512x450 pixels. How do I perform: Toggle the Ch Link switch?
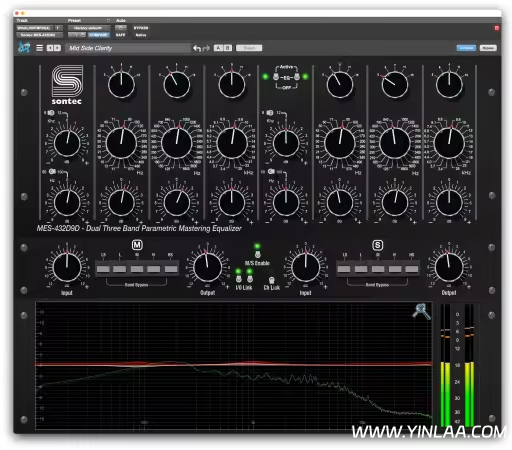pos(272,280)
